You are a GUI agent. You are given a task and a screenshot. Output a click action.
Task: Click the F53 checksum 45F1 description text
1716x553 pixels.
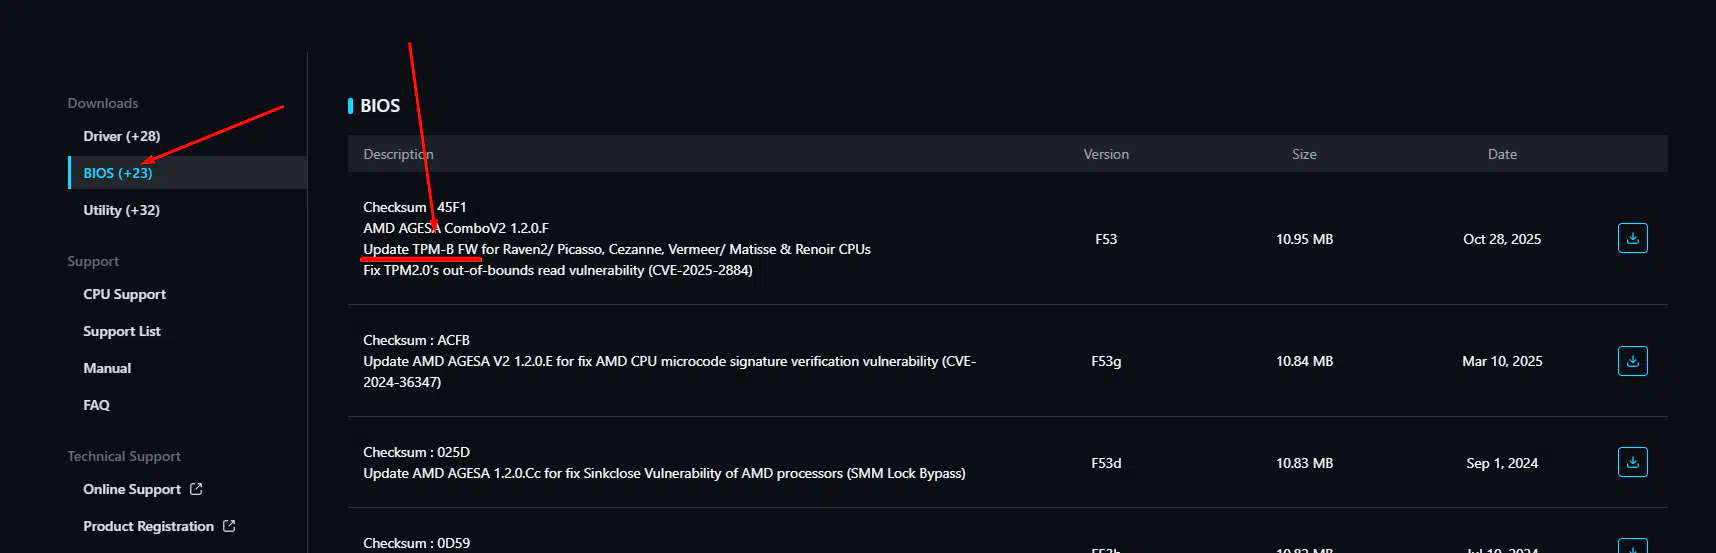(x=414, y=207)
